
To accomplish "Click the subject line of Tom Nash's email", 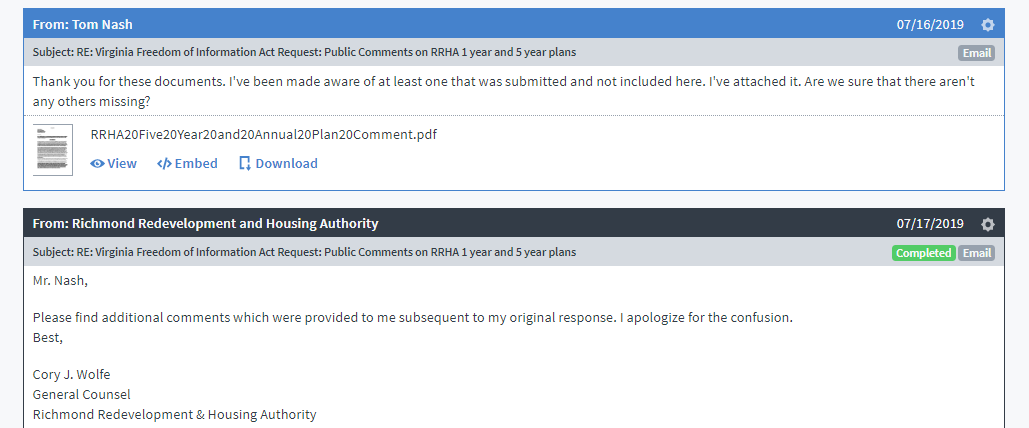I will tap(304, 53).
